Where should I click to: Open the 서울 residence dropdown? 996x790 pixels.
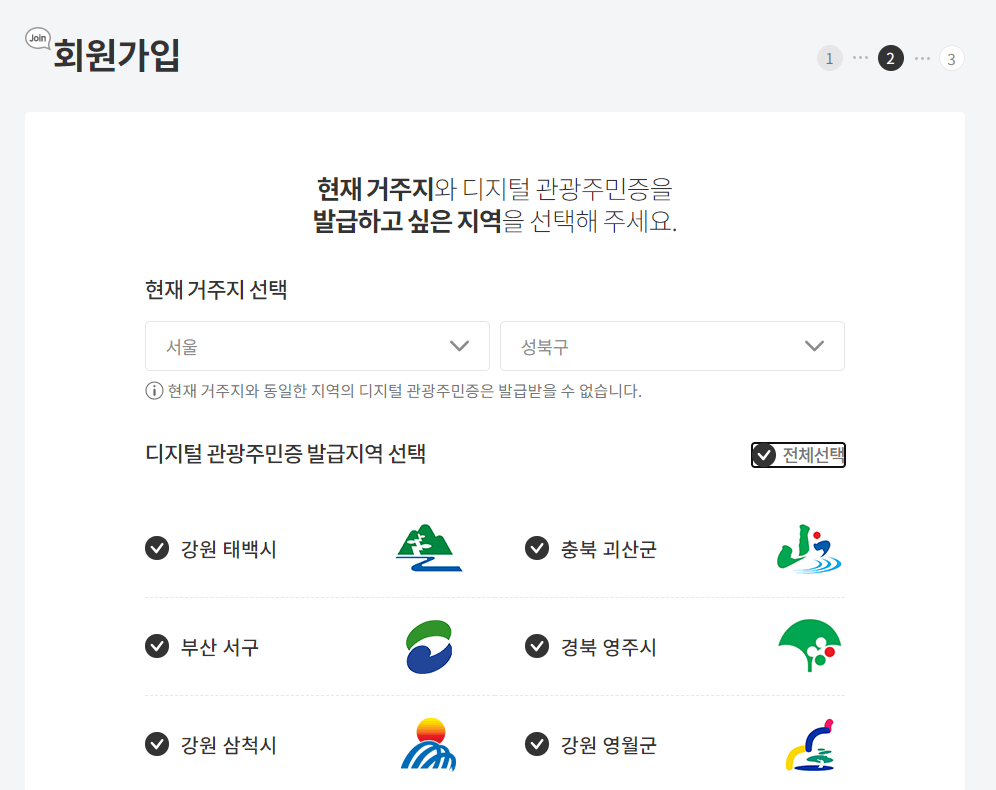pos(316,345)
